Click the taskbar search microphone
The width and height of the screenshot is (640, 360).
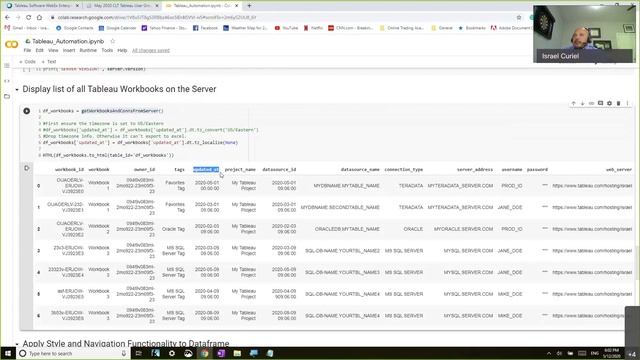pyautogui.click(x=124, y=353)
